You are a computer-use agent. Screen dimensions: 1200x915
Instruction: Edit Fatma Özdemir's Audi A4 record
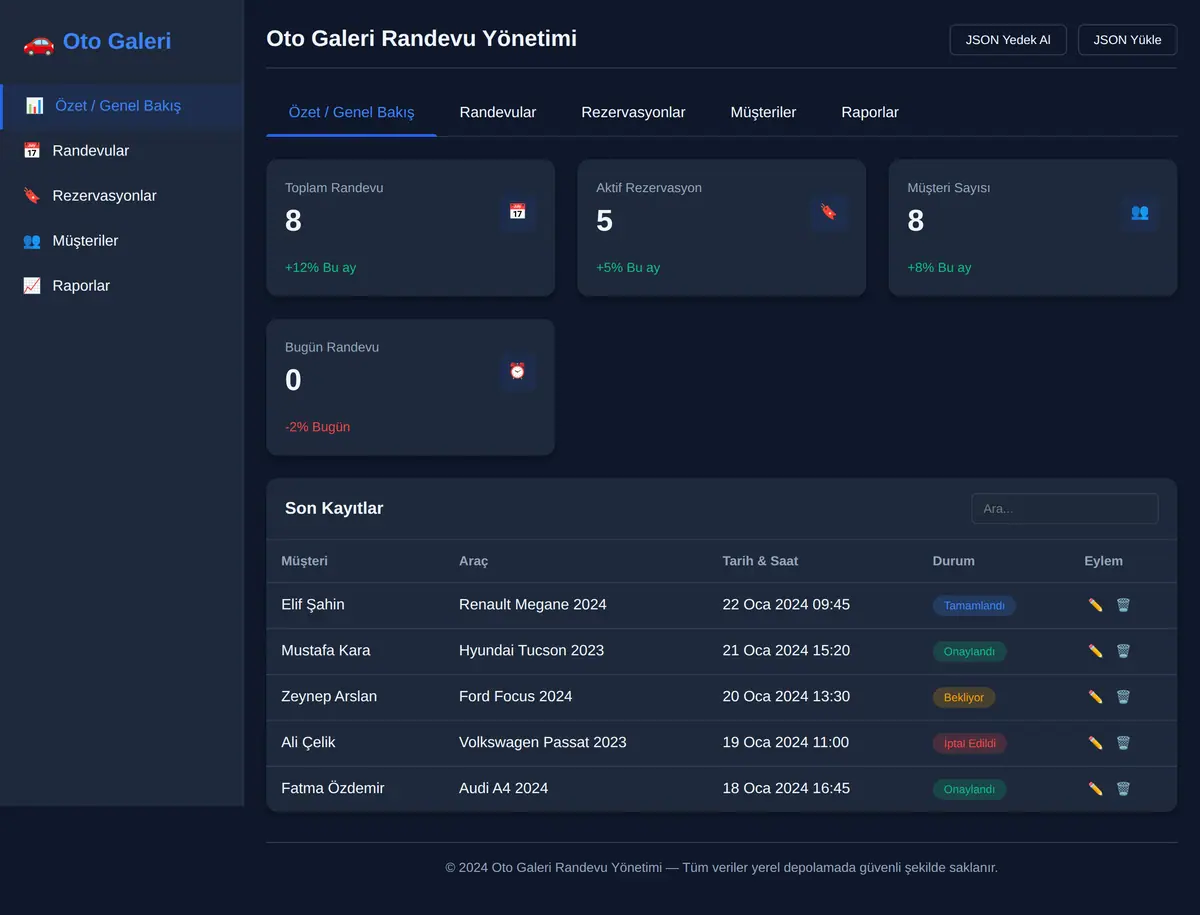1095,789
